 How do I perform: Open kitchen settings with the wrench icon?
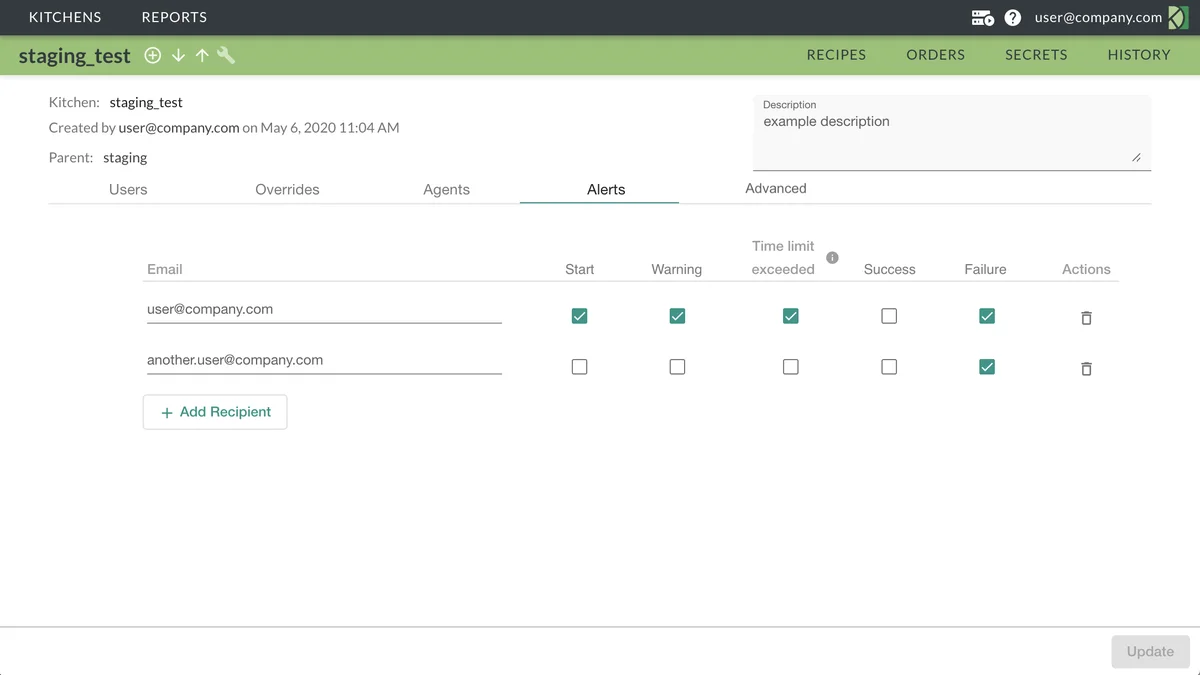click(227, 56)
